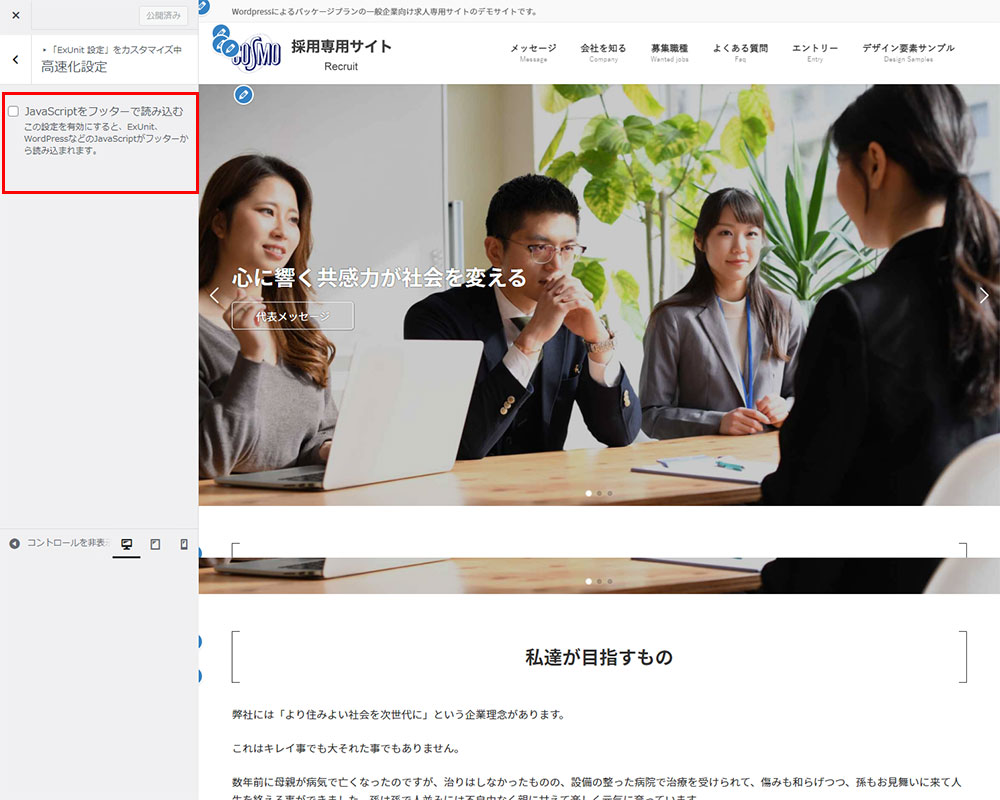The image size is (1000, 800).
Task: Show next slide with right arrow
Action: (x=984, y=295)
